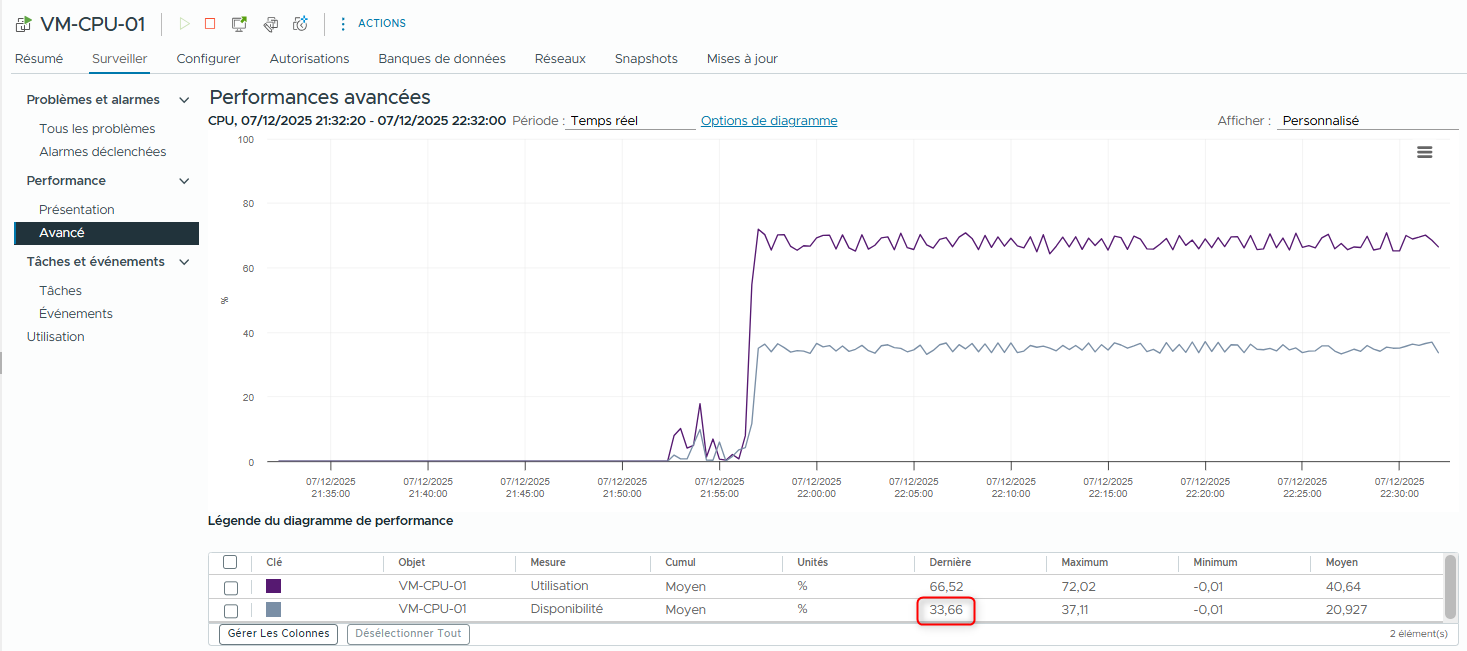
Task: Toggle the select-all checkbox in legend header
Action: pos(230,562)
